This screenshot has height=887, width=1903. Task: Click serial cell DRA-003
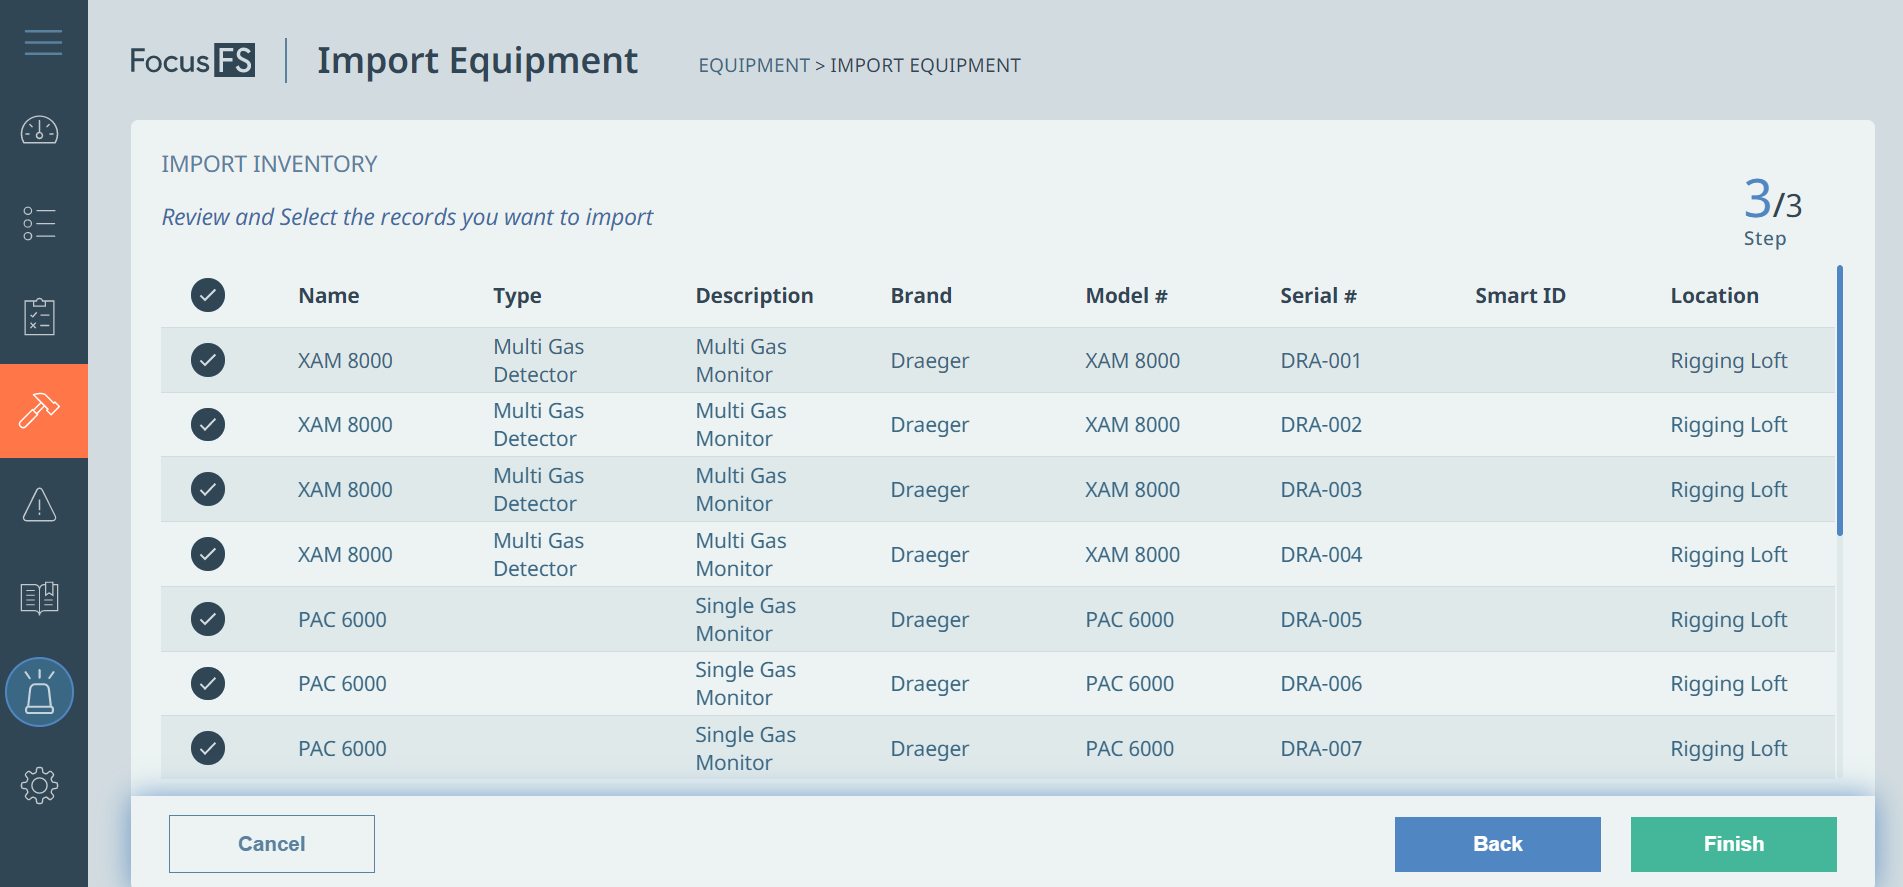pos(1321,490)
